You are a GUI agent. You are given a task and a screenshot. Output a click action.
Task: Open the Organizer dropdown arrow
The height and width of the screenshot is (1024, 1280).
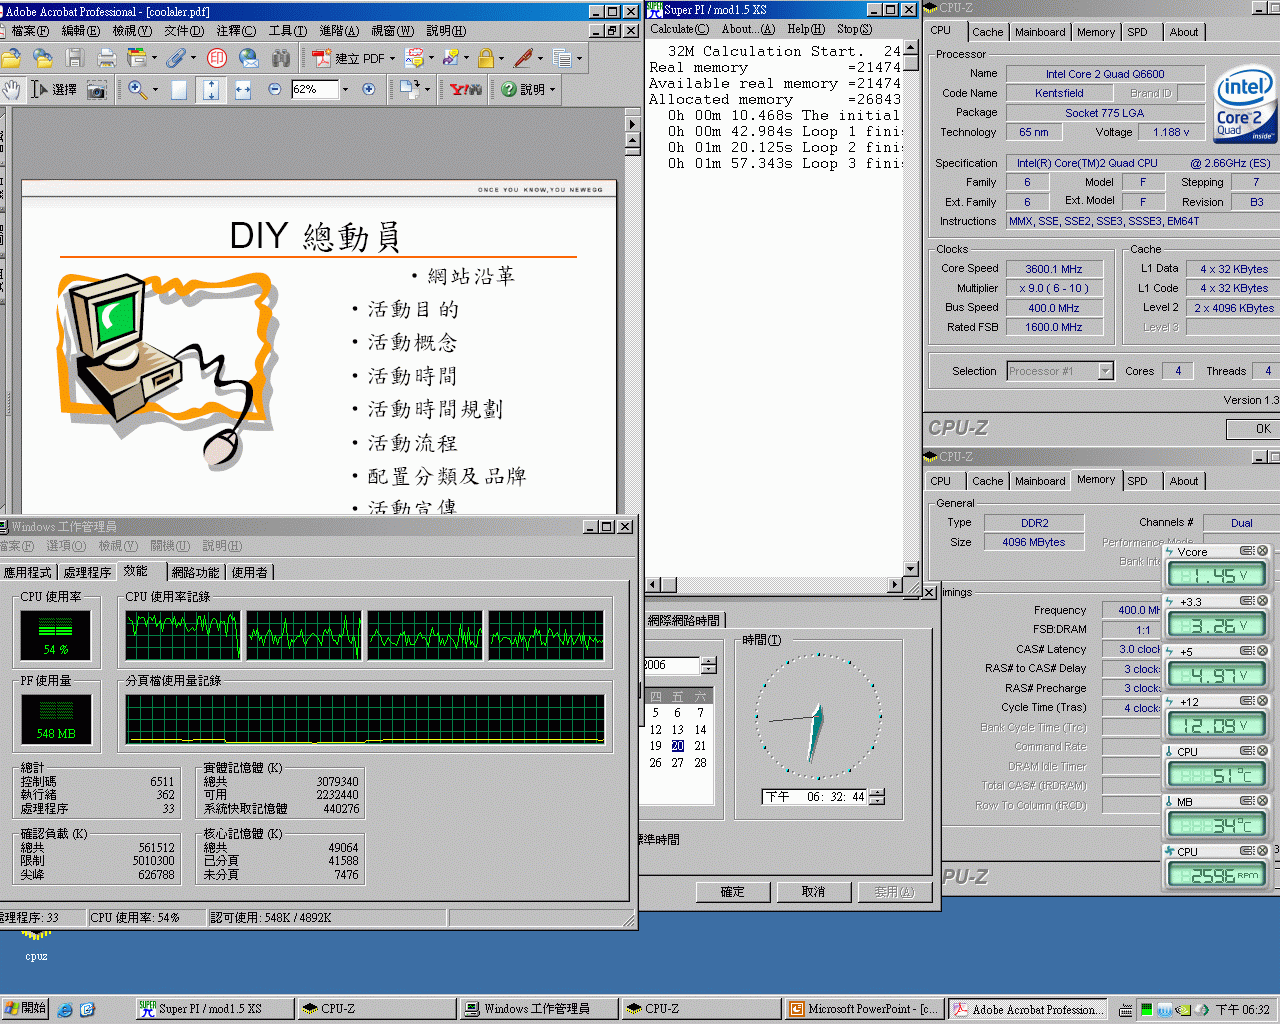[154, 58]
